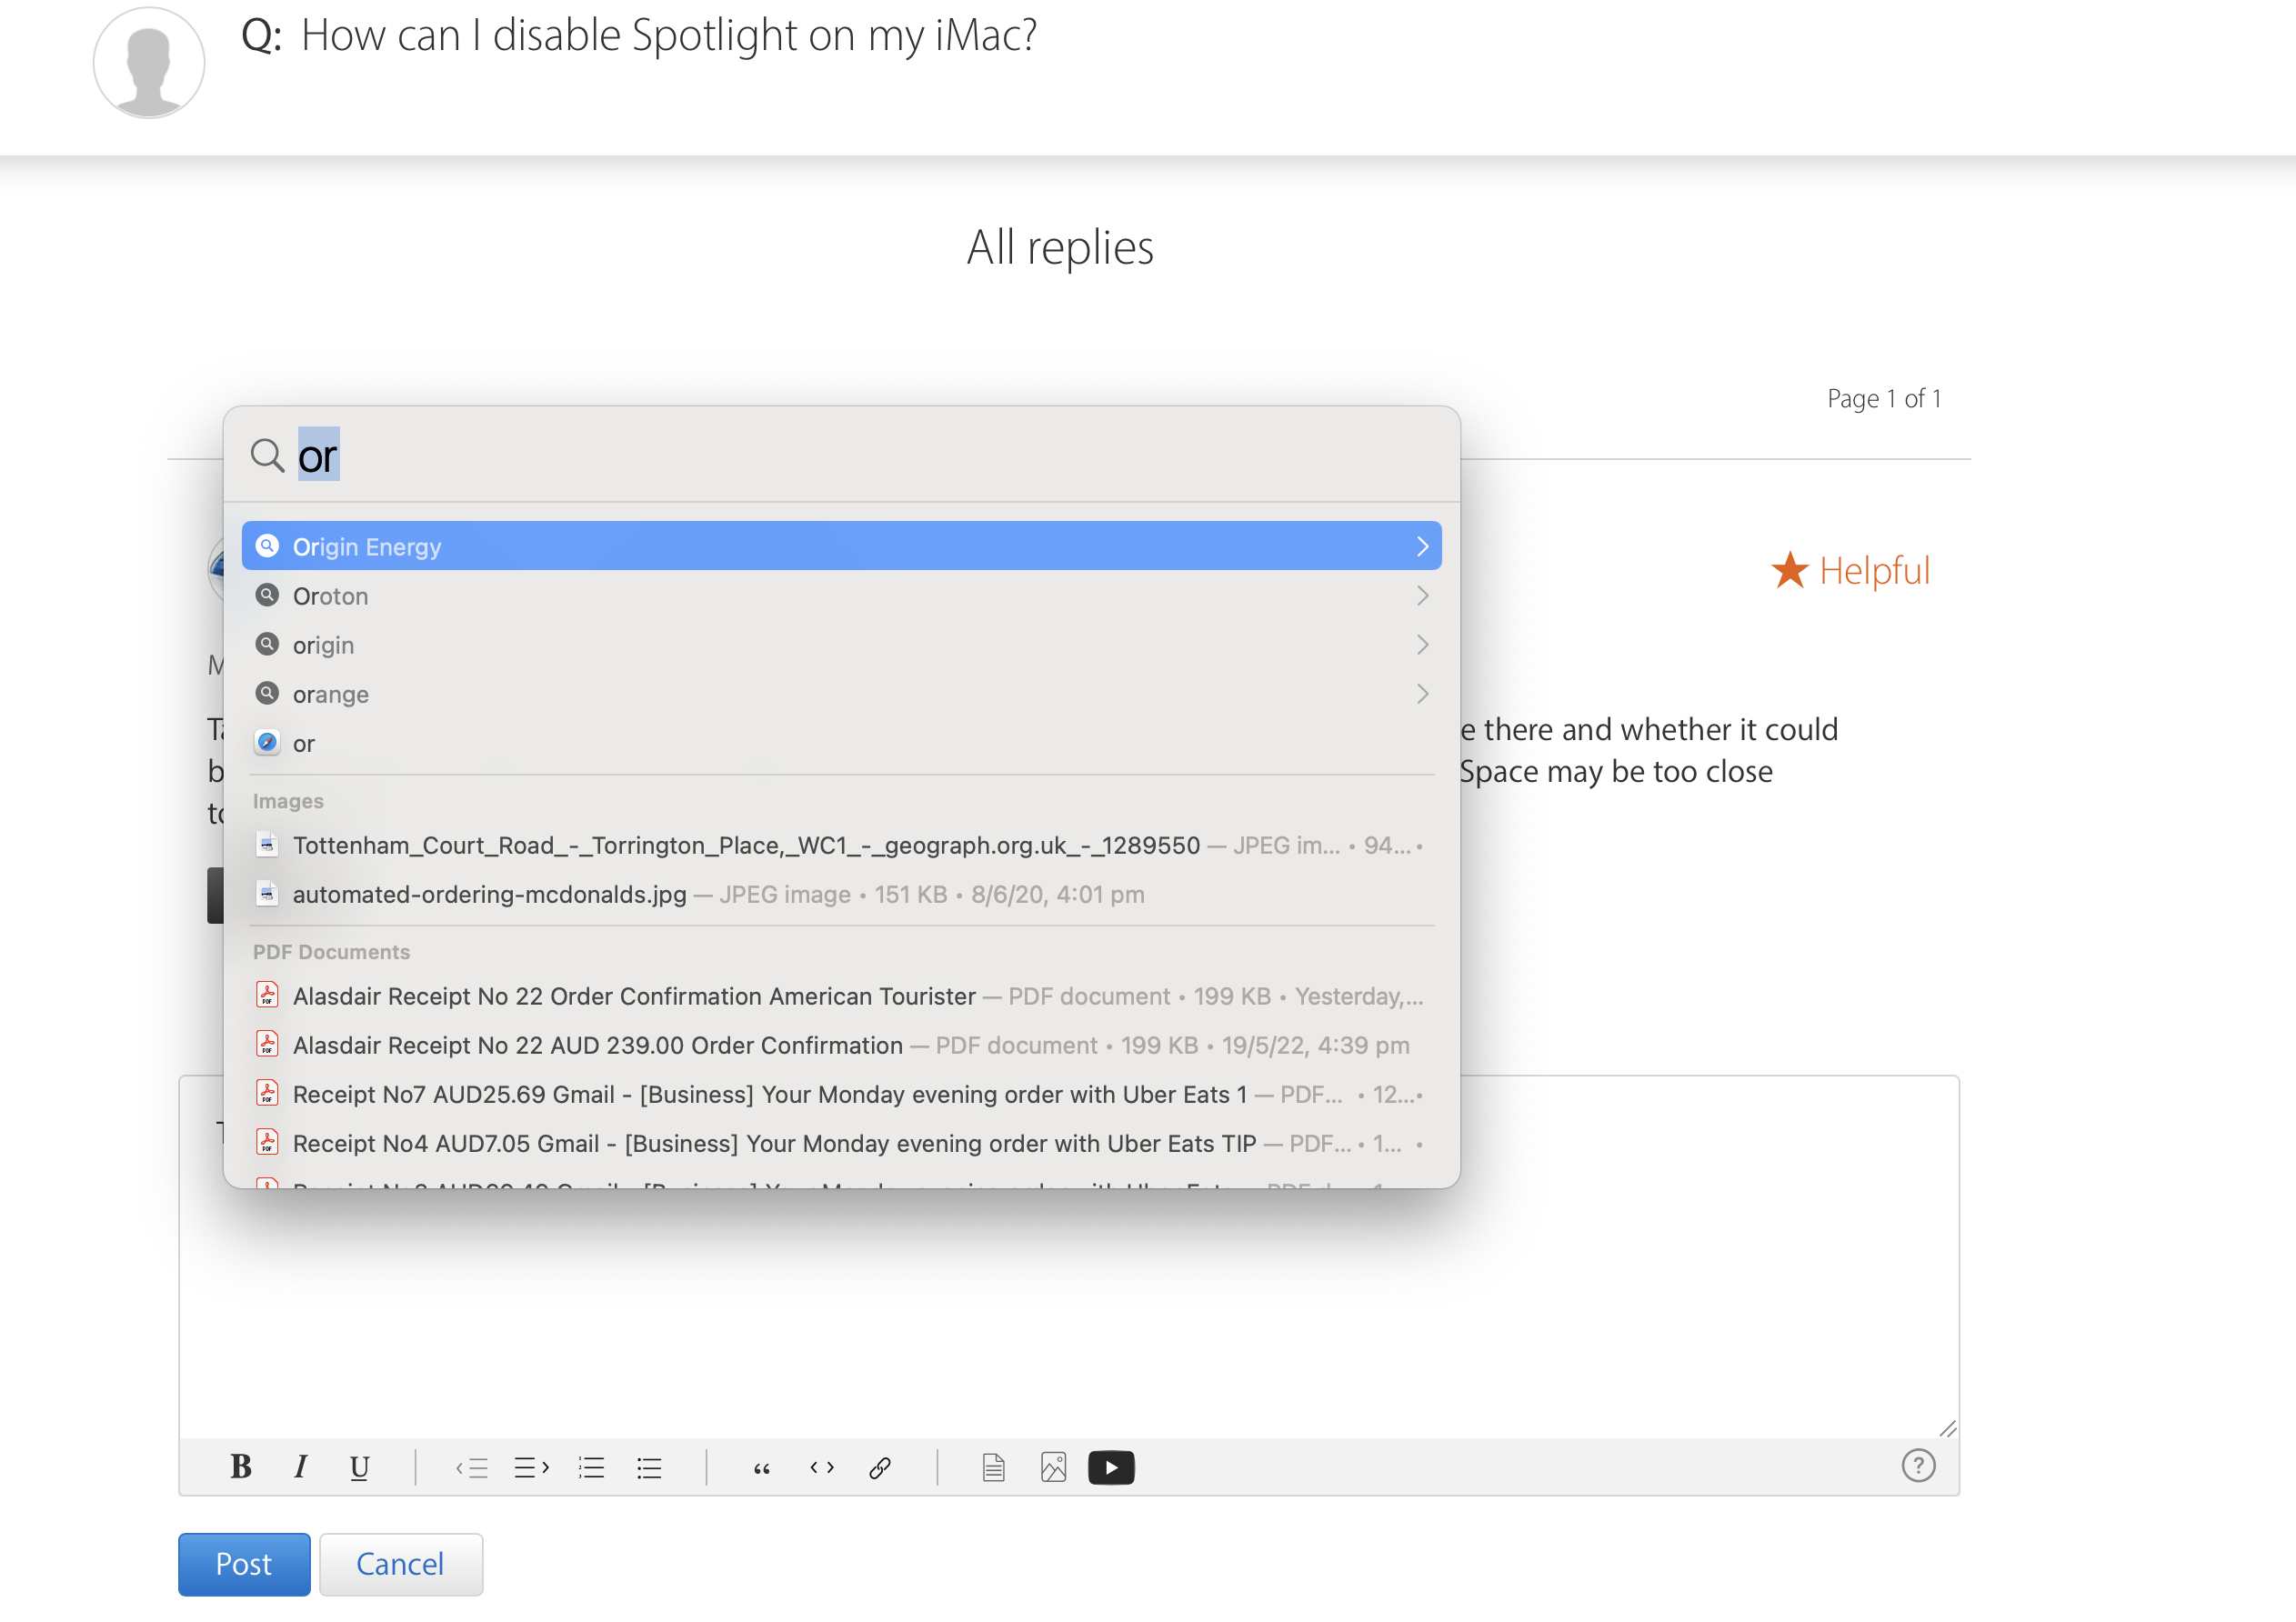This screenshot has height=1622, width=2296.
Task: Open the automated-ordering-mcdonalds.jpg image result
Action: coord(489,894)
